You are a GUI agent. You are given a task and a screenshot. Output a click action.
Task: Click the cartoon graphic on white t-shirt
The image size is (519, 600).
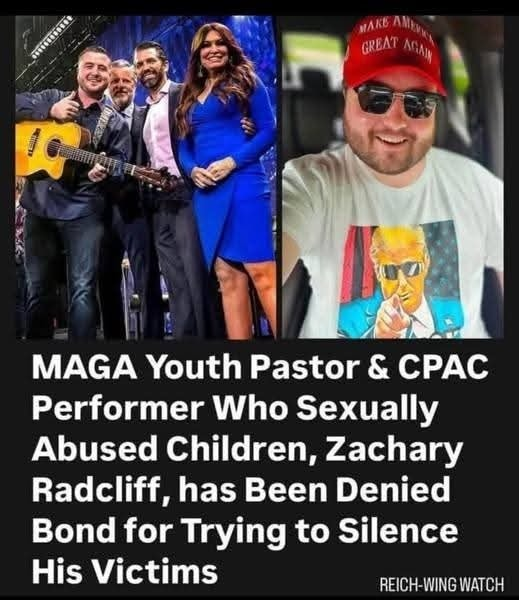(398, 280)
